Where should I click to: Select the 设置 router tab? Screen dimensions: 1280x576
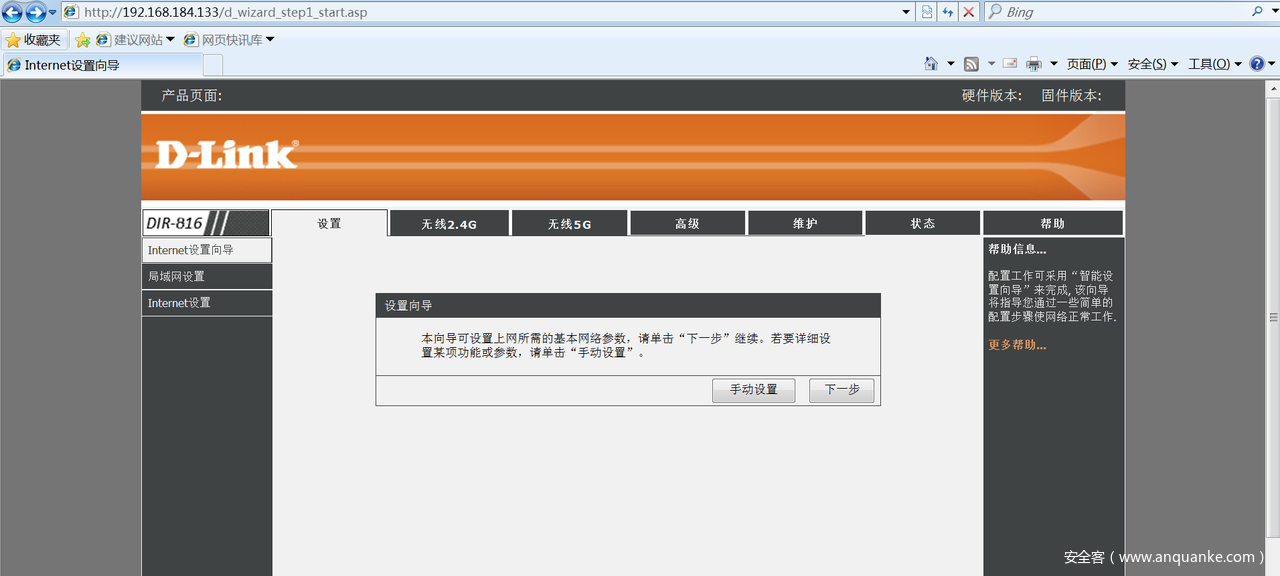pos(329,223)
